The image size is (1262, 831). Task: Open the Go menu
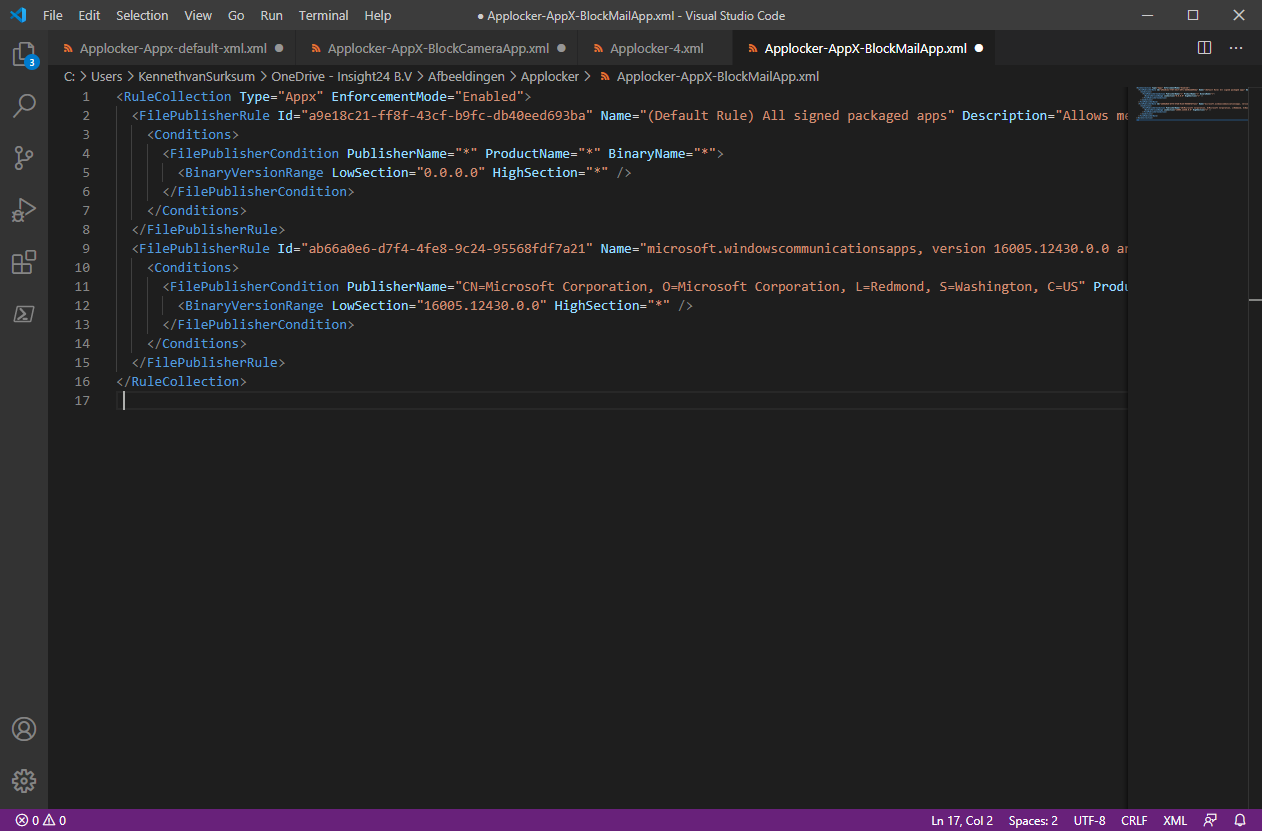pyautogui.click(x=236, y=15)
